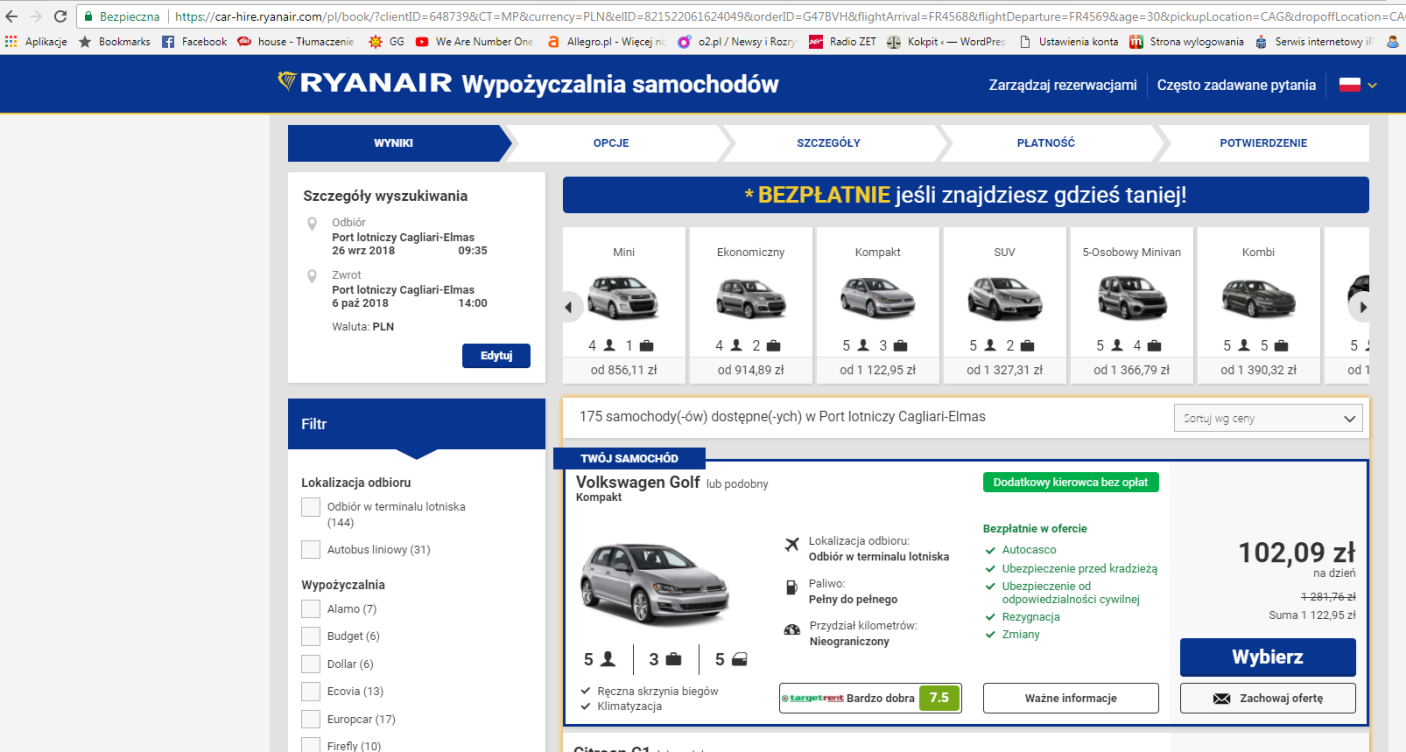Image resolution: width=1406 pixels, height=752 pixels.
Task: Enable the Budget supplier filter
Action: click(311, 636)
